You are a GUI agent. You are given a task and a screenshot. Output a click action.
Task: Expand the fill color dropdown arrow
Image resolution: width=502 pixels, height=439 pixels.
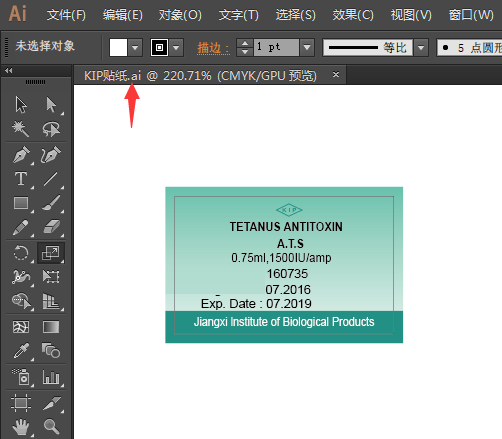click(135, 48)
